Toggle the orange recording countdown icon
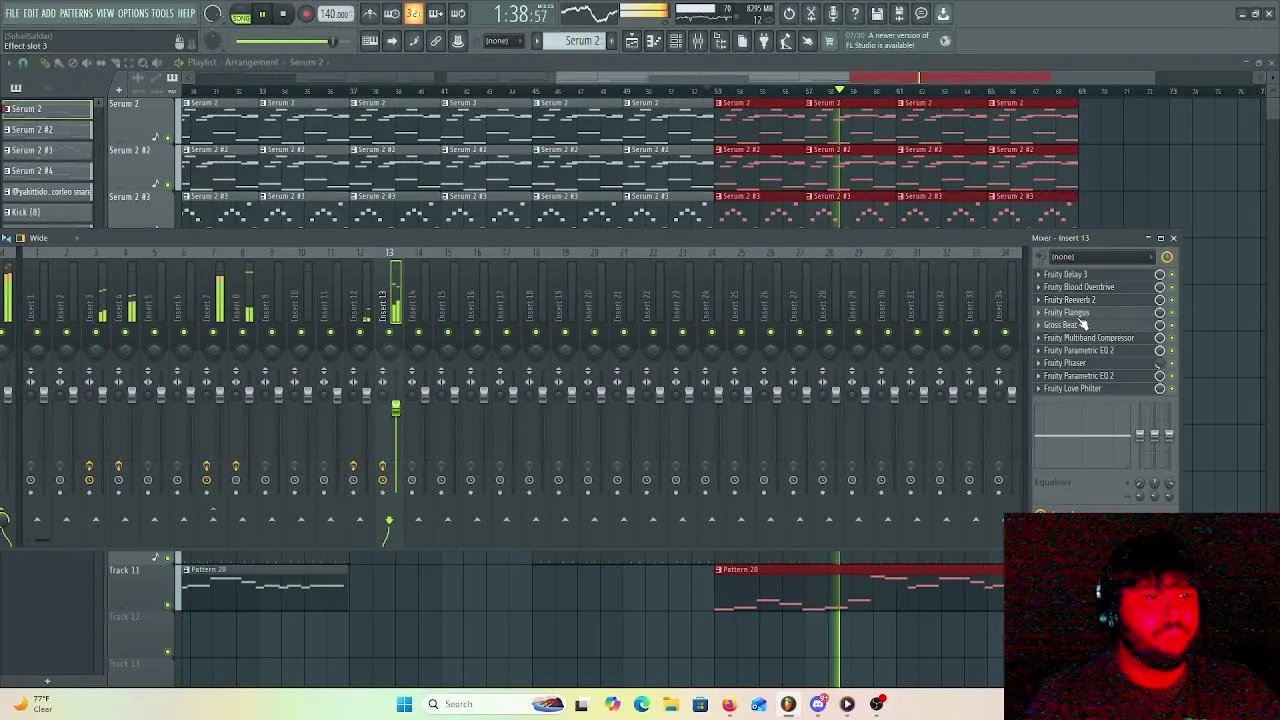 (x=413, y=14)
